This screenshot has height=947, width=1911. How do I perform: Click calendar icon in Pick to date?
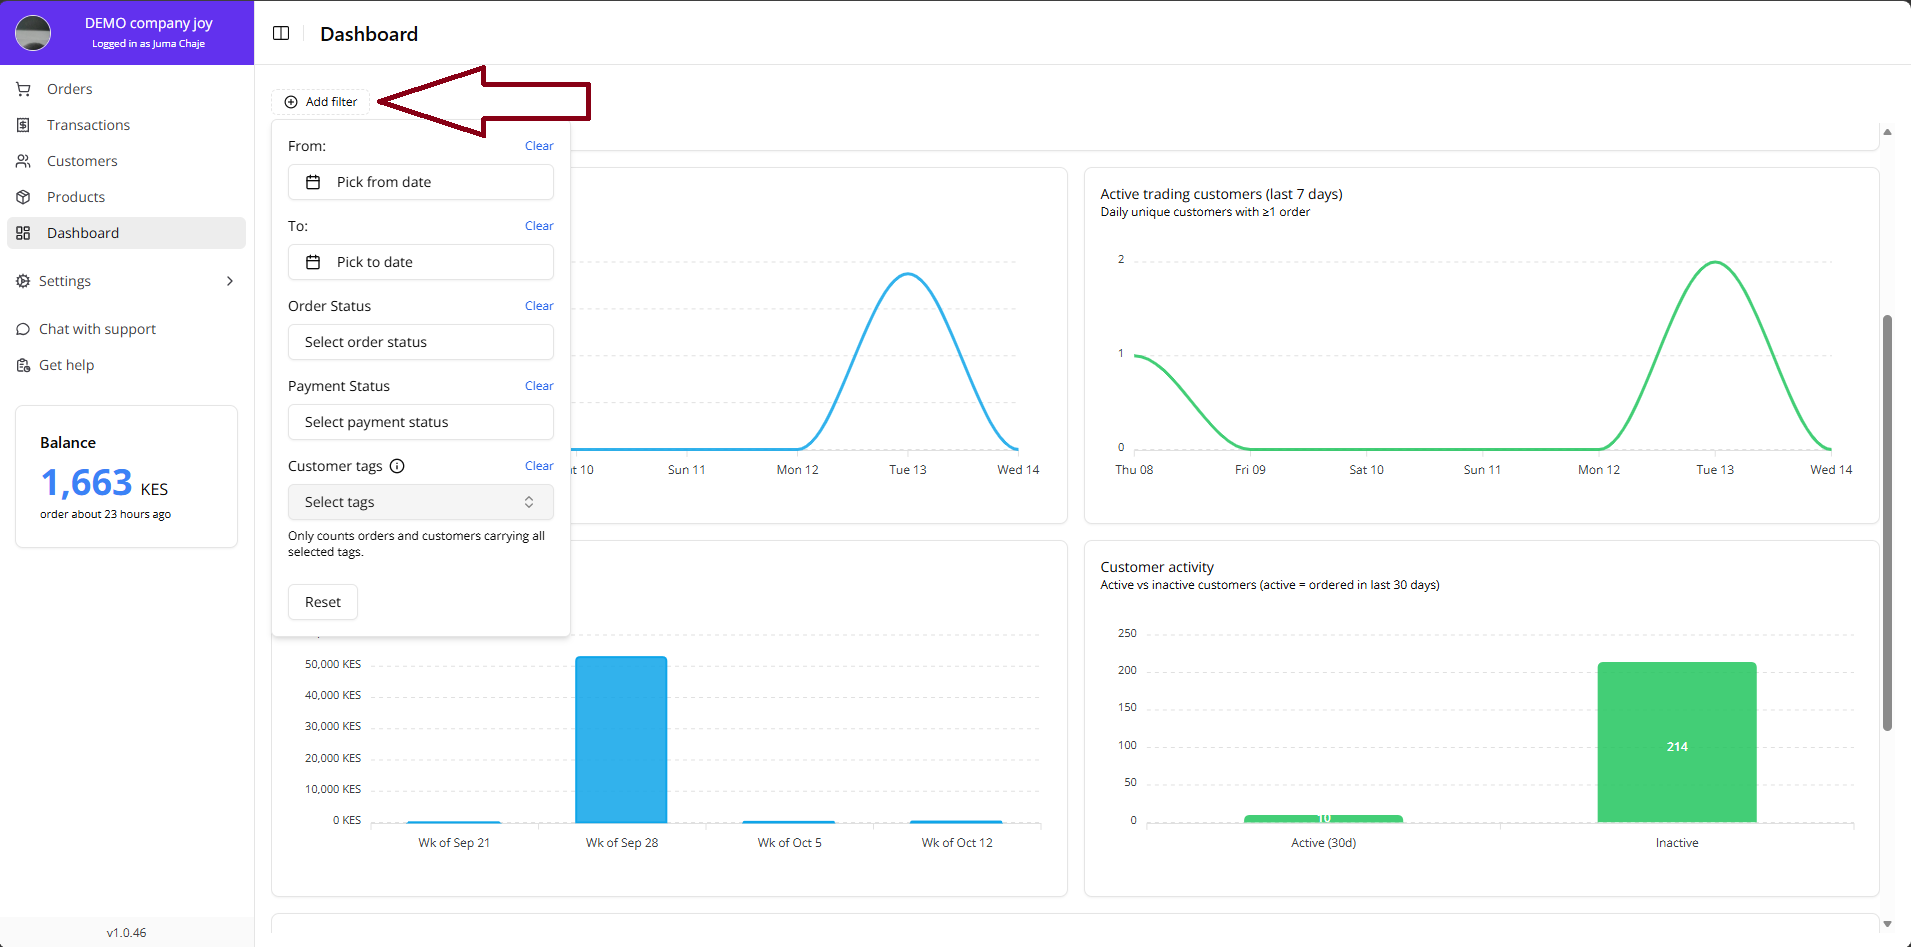tap(313, 262)
